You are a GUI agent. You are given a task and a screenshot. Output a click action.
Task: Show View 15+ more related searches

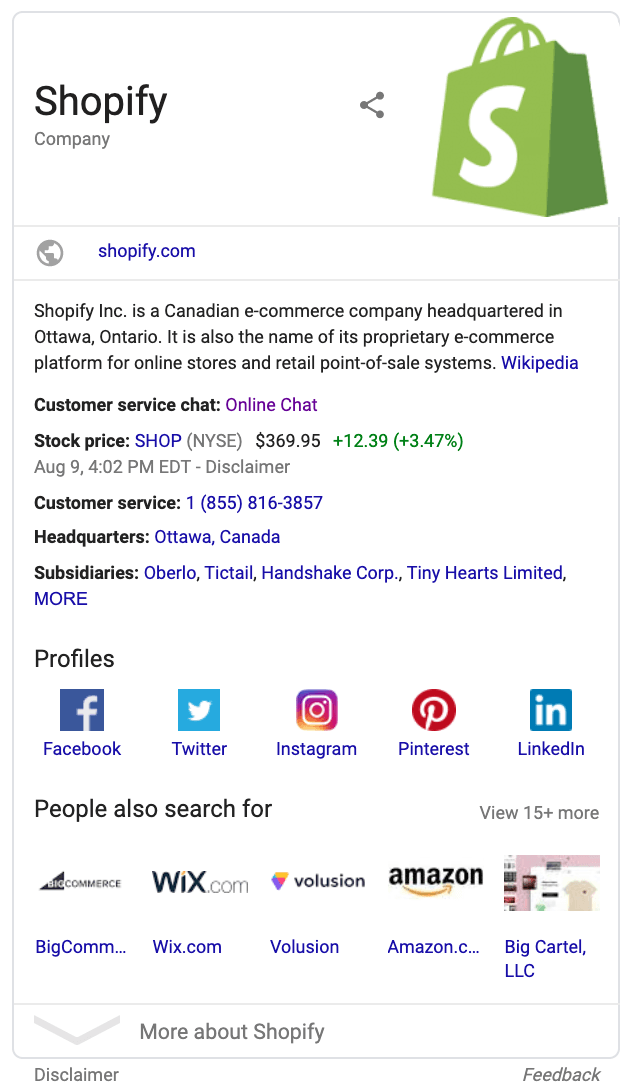pos(539,813)
